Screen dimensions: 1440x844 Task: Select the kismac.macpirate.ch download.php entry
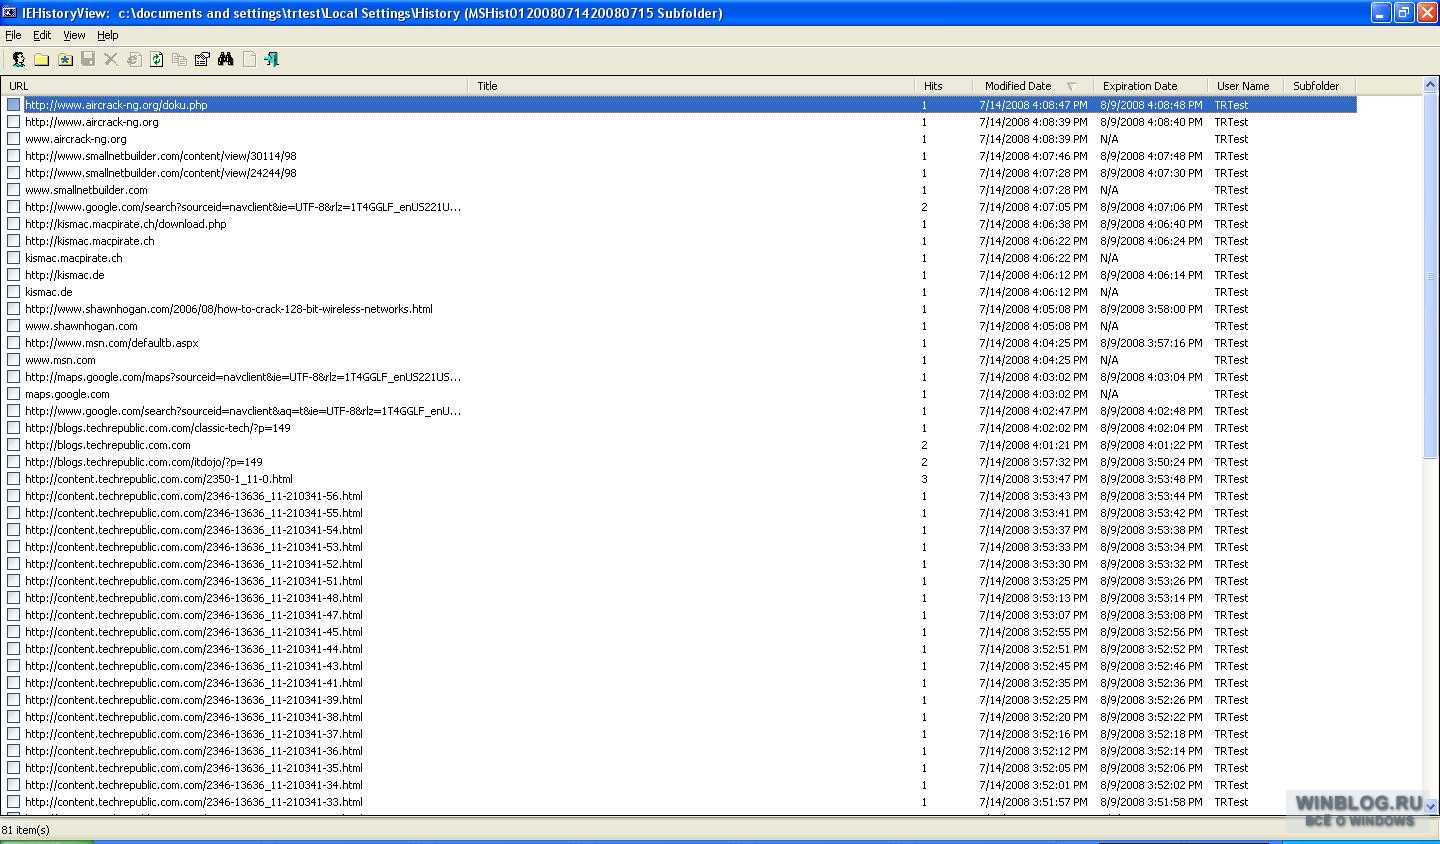(126, 224)
